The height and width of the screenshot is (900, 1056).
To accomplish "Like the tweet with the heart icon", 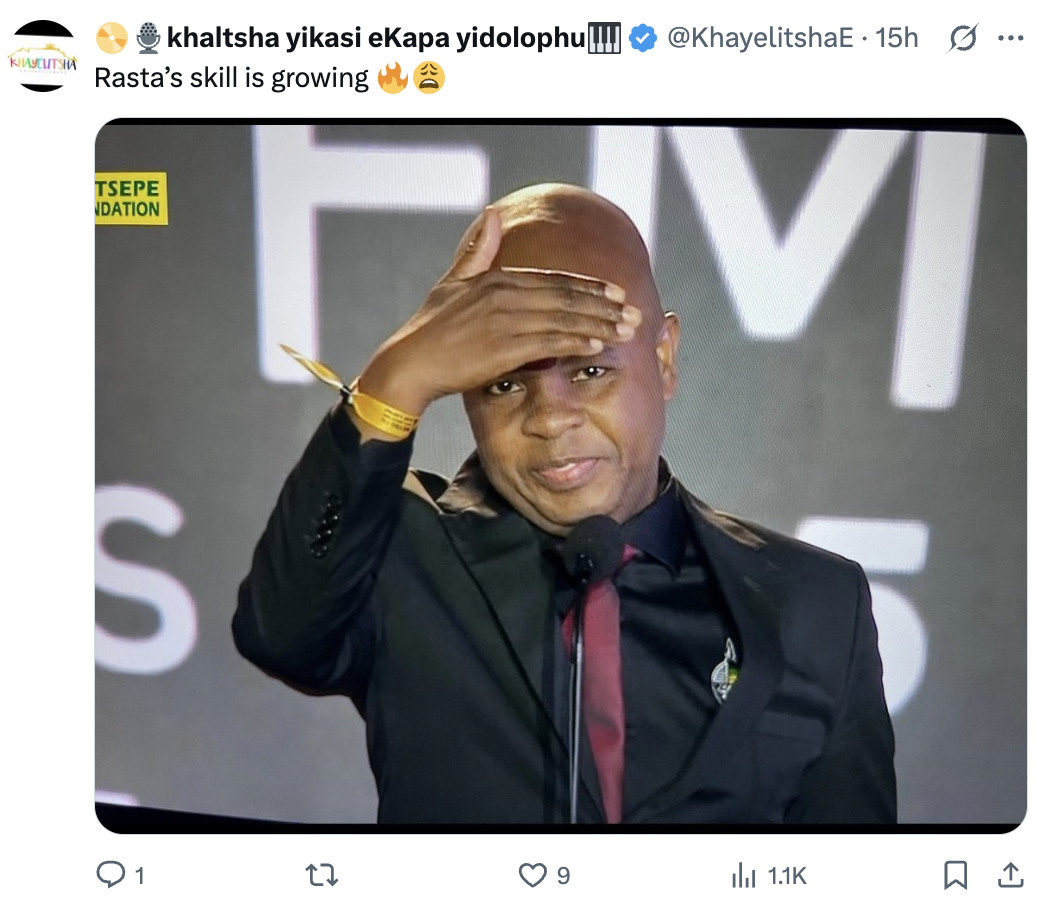I will click(x=533, y=876).
